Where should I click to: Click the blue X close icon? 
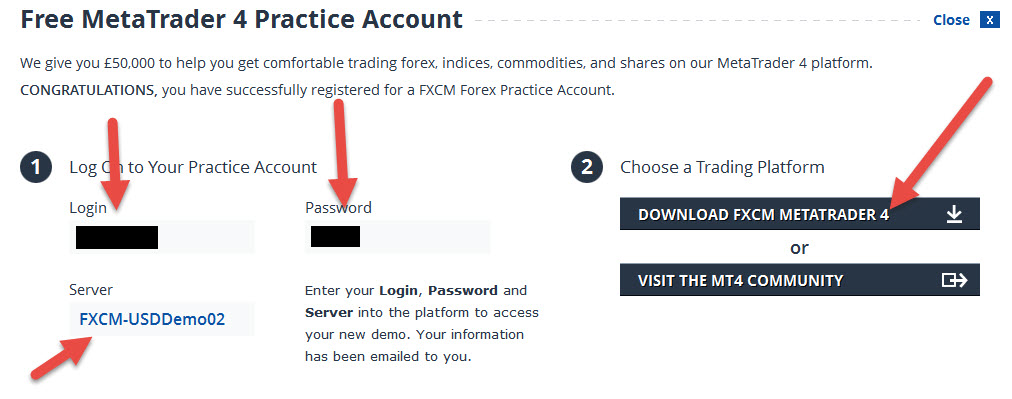coord(989,20)
